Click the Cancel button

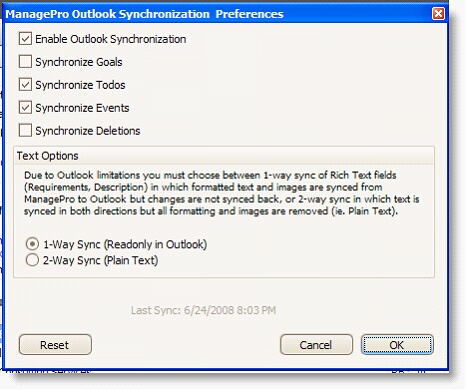pyautogui.click(x=316, y=345)
